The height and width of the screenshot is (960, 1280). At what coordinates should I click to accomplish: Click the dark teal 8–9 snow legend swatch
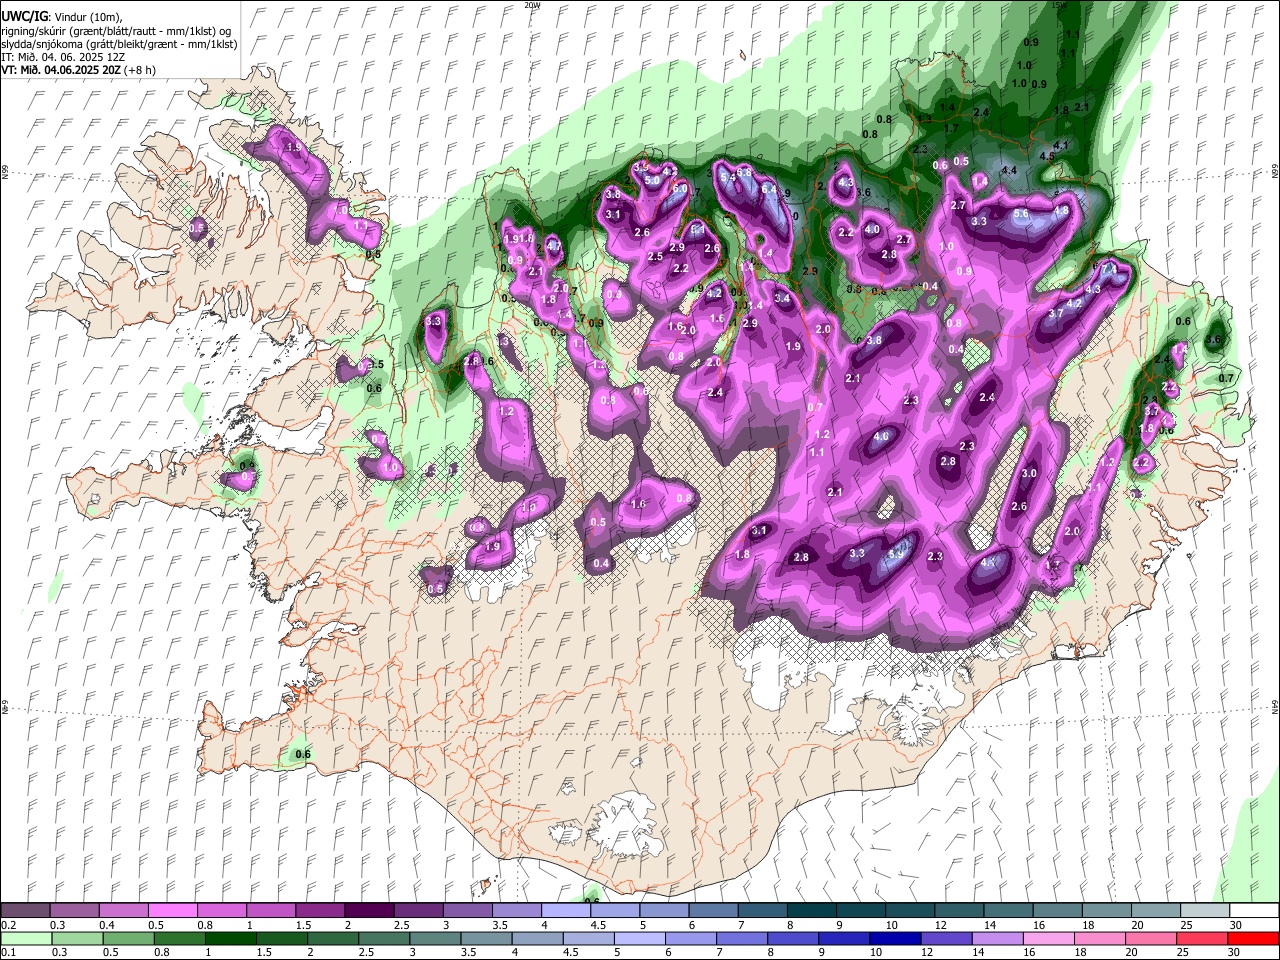pyautogui.click(x=812, y=910)
